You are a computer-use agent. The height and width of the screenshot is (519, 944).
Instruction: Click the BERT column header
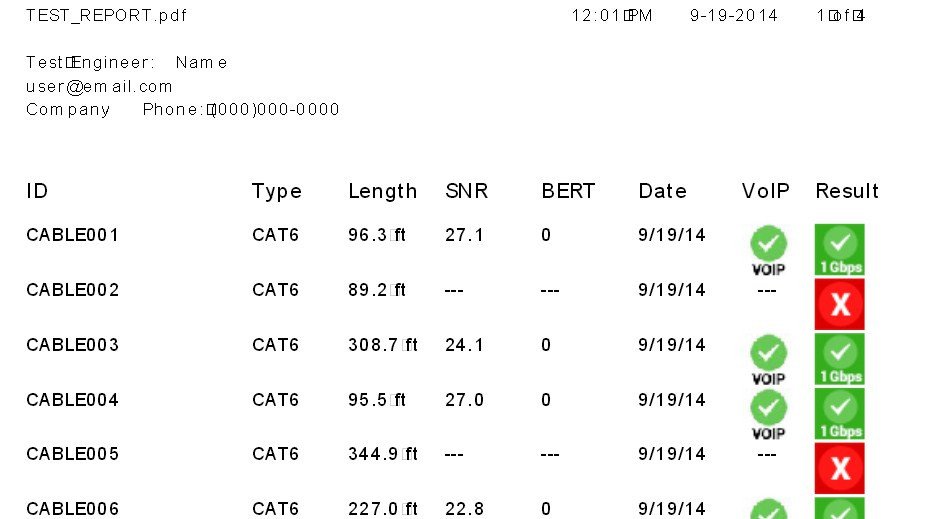[x=568, y=191]
